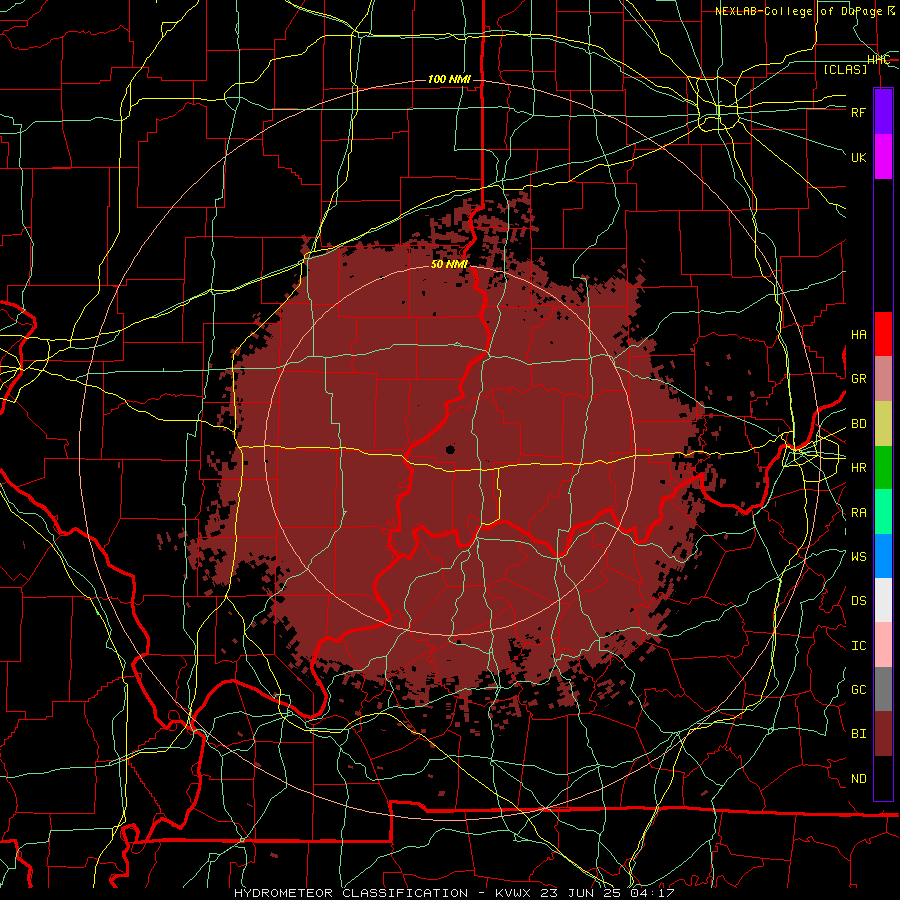Screen dimensions: 900x900
Task: Select the IC pink legend swatch
Action: coord(883,645)
